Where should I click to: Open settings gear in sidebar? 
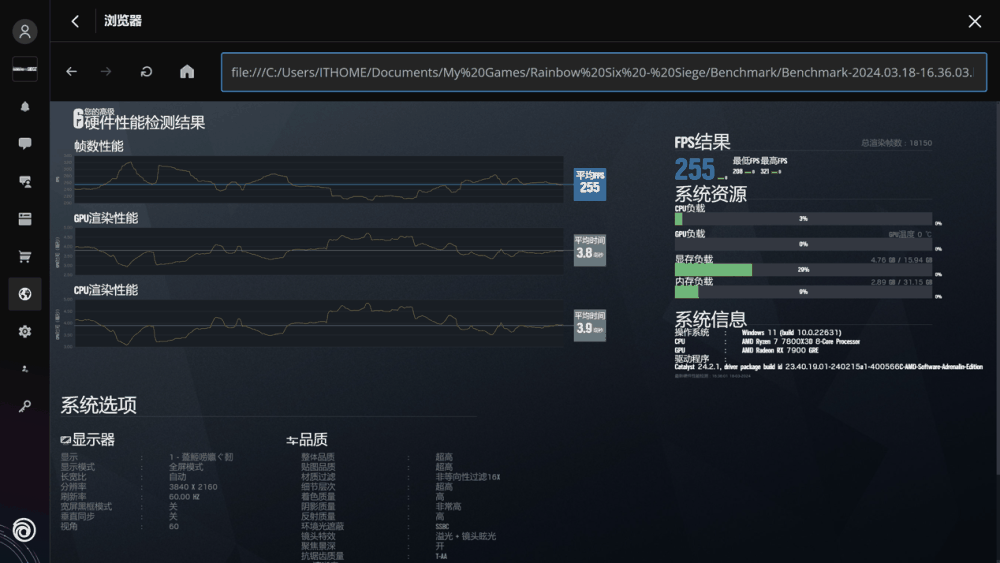click(25, 332)
